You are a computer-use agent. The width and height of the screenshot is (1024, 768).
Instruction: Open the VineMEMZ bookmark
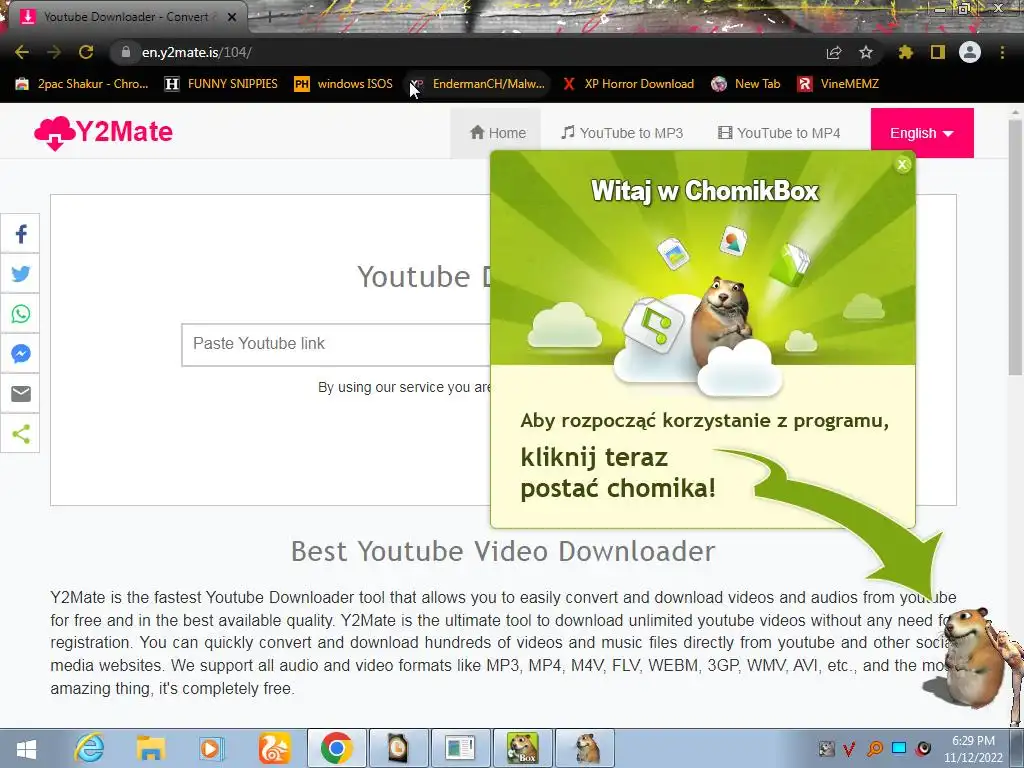[x=839, y=84]
